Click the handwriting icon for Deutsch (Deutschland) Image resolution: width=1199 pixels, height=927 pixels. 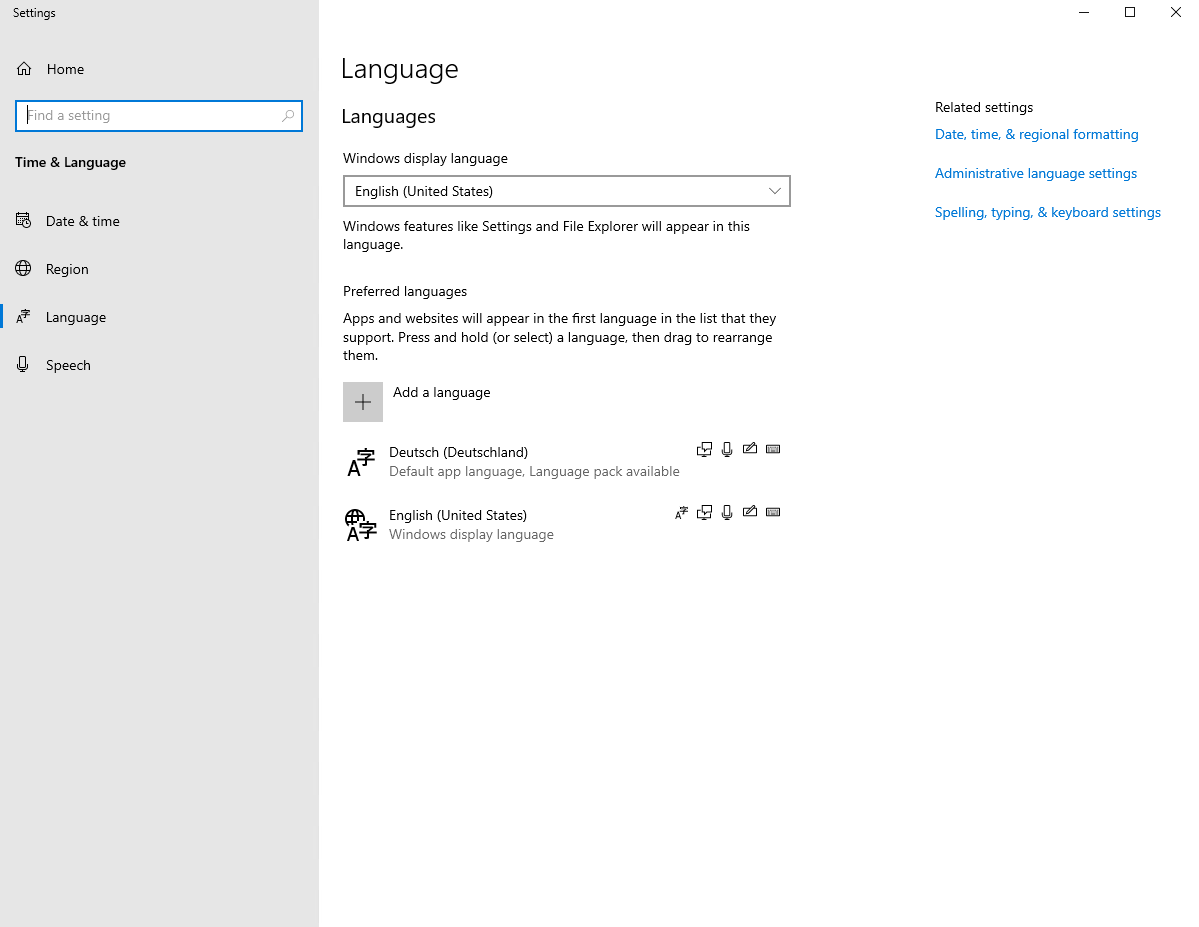(x=750, y=449)
